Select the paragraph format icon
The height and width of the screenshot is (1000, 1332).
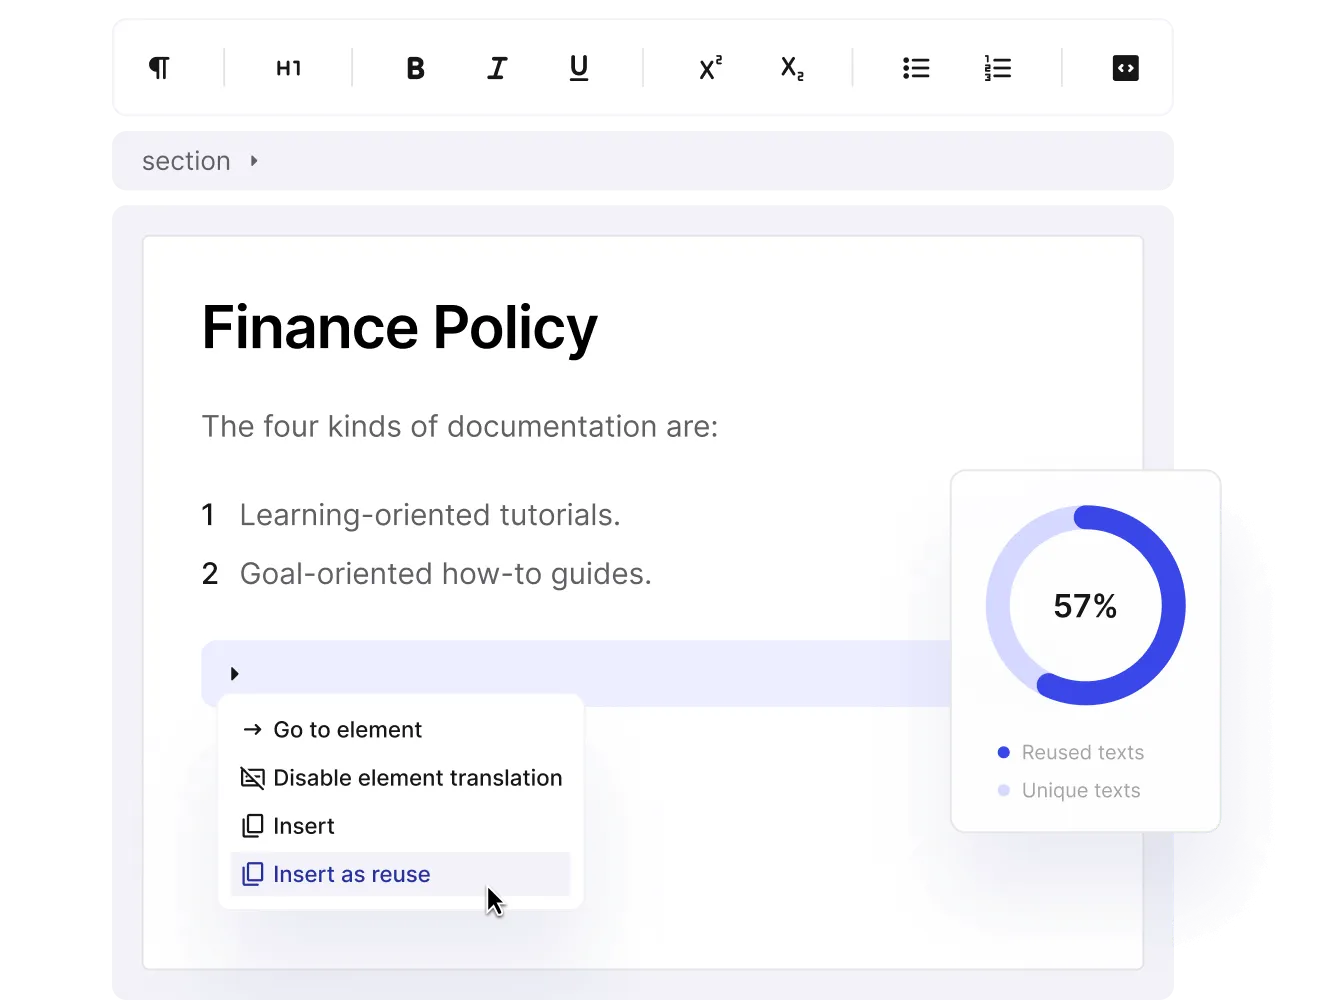(x=159, y=68)
